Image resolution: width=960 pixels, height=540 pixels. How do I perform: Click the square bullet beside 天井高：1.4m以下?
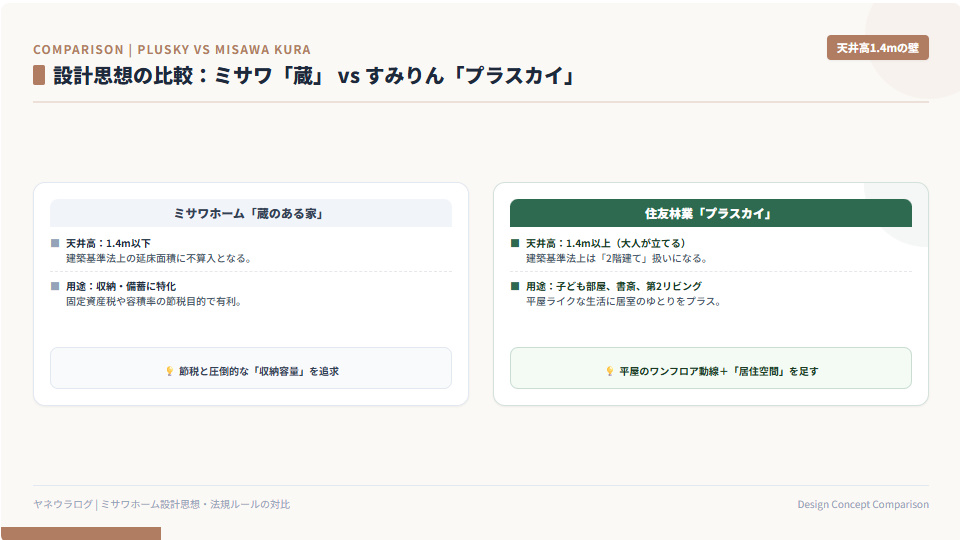click(55, 243)
